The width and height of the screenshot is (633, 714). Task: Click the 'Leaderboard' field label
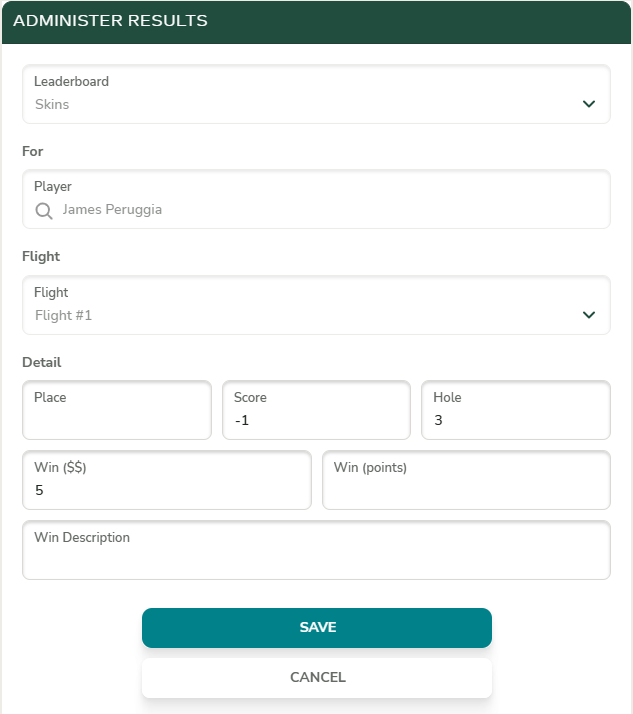(71, 81)
